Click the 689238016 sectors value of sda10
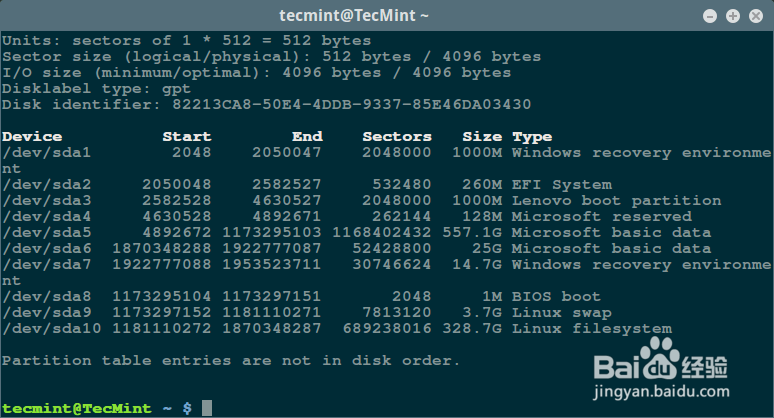Viewport: 774px width, 418px height. [387, 329]
